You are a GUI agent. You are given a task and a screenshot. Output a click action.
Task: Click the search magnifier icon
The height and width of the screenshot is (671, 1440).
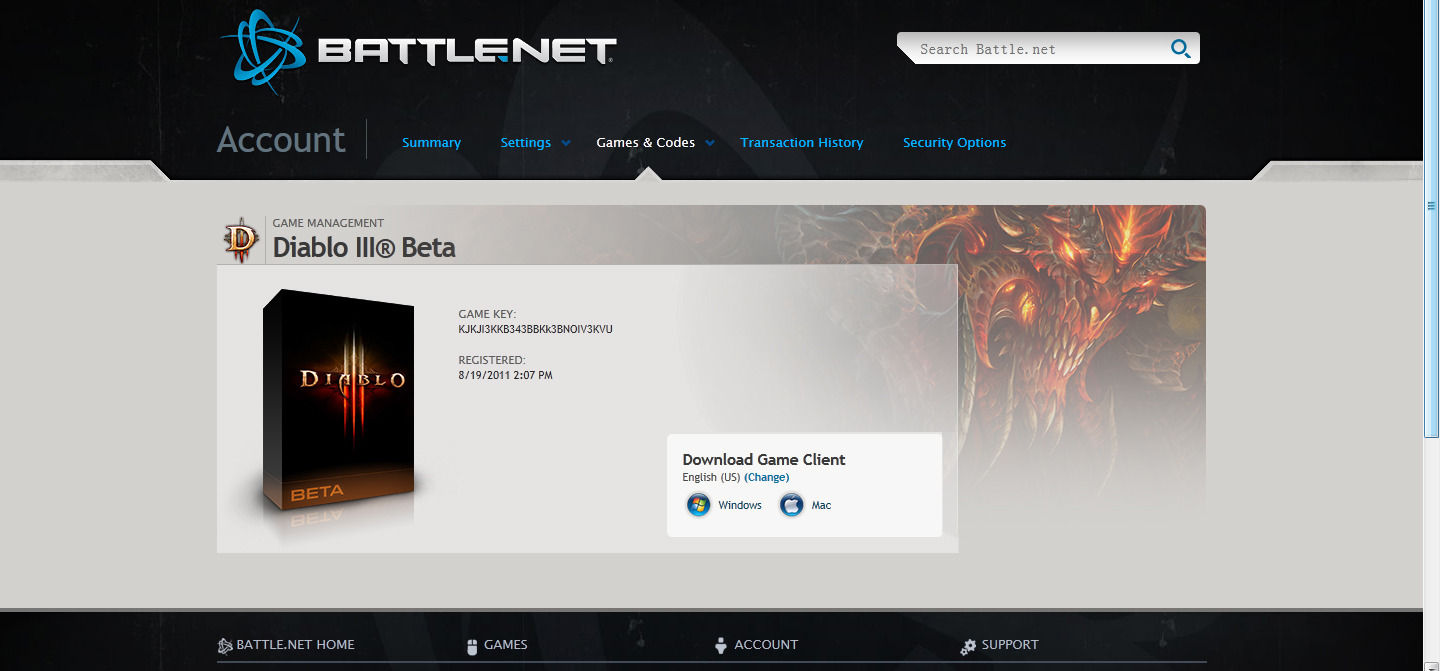[1180, 49]
